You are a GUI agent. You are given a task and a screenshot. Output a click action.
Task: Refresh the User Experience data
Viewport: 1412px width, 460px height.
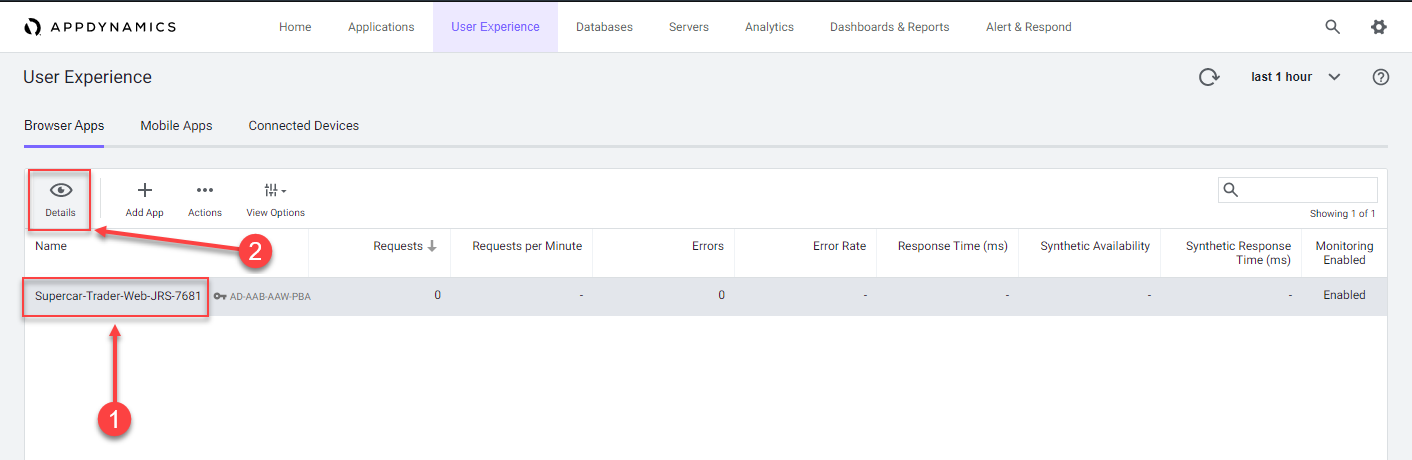pyautogui.click(x=1209, y=77)
